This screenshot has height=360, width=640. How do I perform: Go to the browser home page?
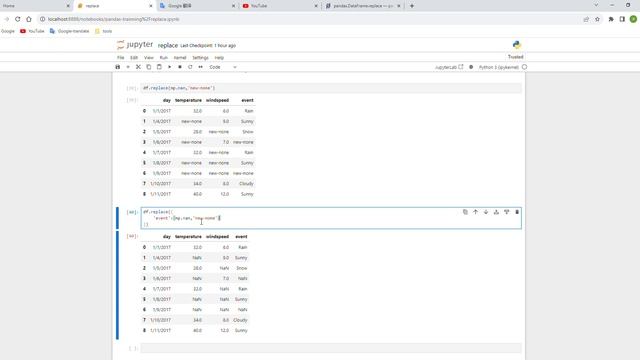[29, 19]
